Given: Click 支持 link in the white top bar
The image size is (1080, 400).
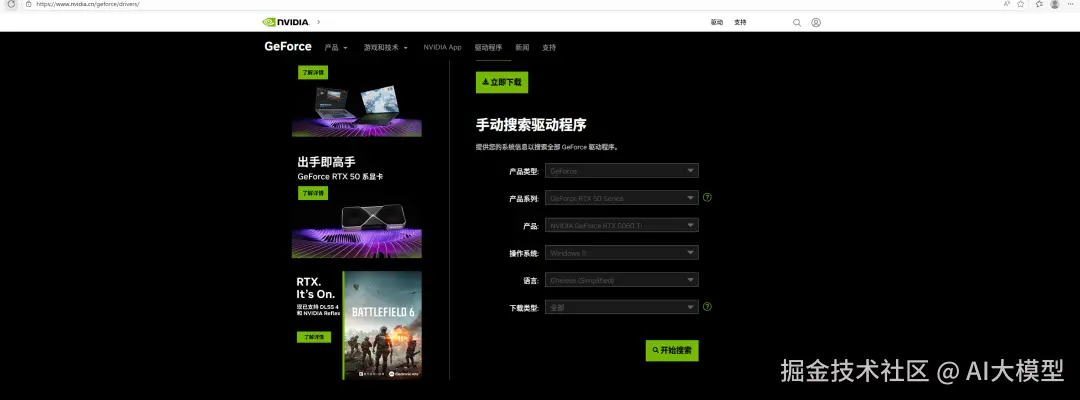Looking at the screenshot, I should 740,23.
